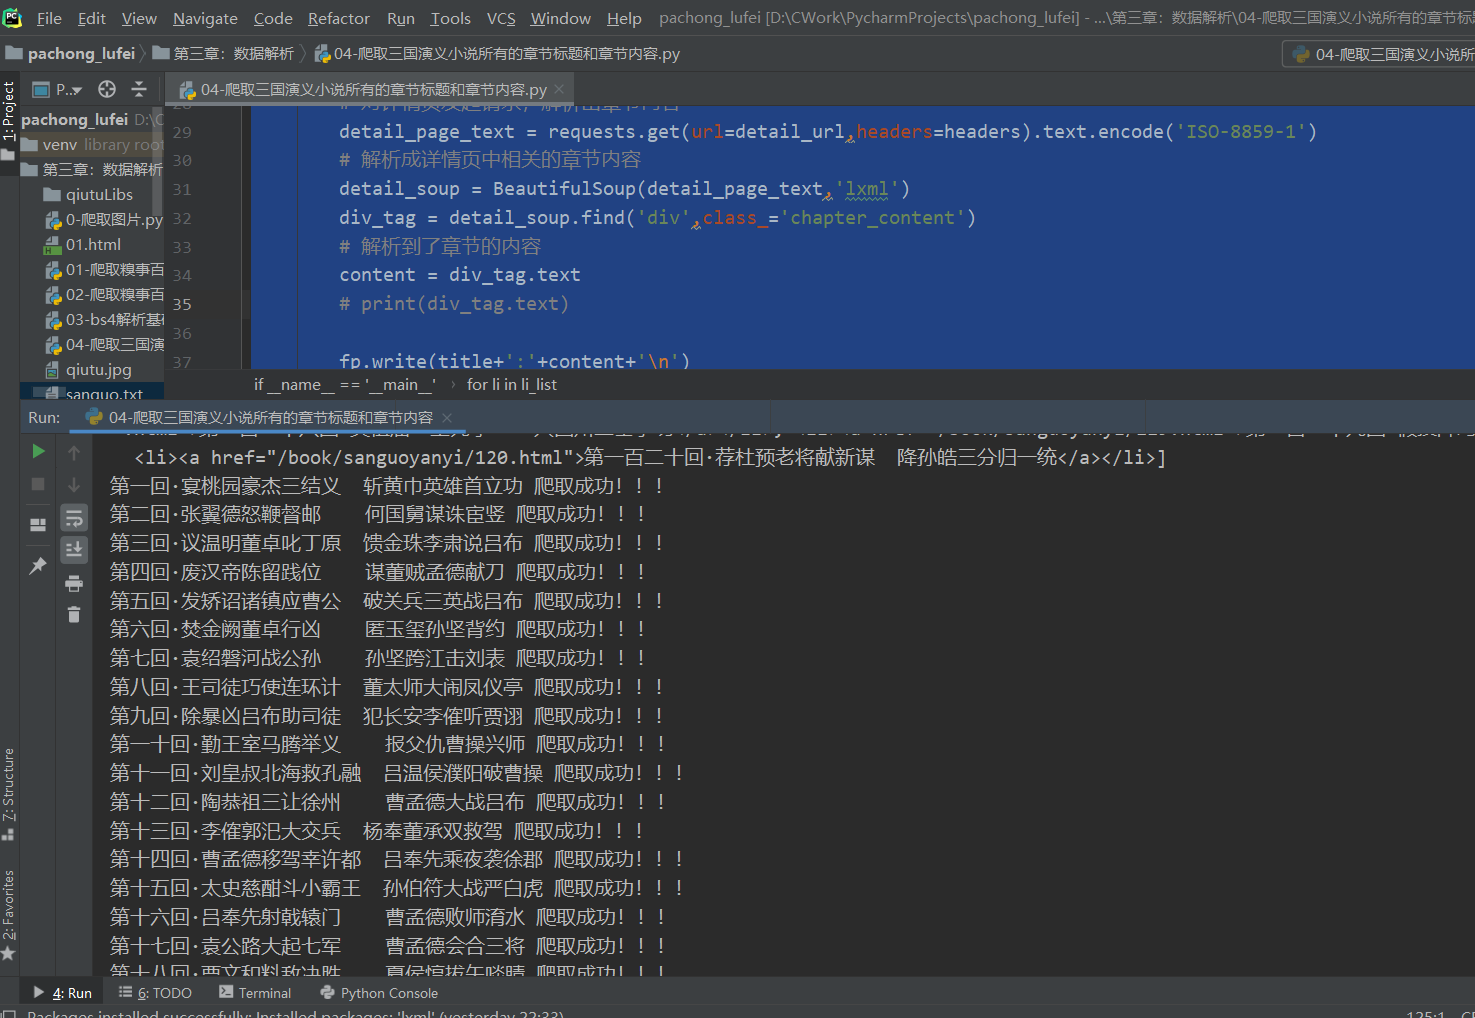The height and width of the screenshot is (1018, 1475).
Task: Open the Python Console tool window
Action: [x=379, y=993]
